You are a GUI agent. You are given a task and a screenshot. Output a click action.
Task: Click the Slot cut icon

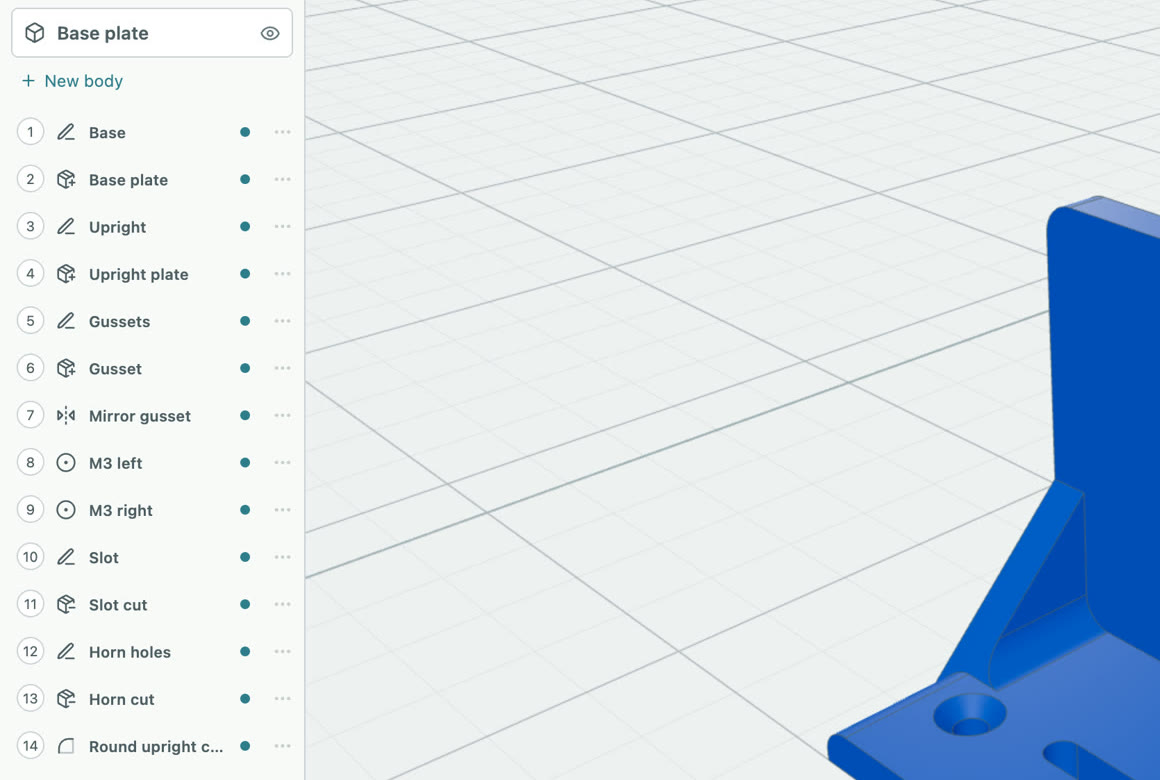click(66, 604)
